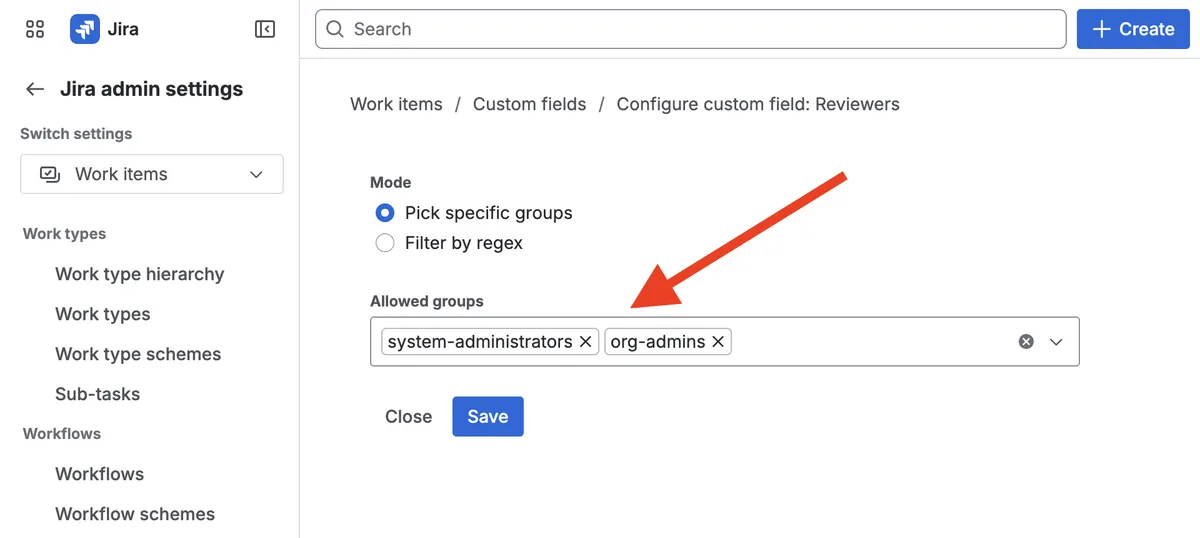The width and height of the screenshot is (1200, 538).
Task: Click the Jira admin settings heading
Action: pyautogui.click(x=151, y=89)
